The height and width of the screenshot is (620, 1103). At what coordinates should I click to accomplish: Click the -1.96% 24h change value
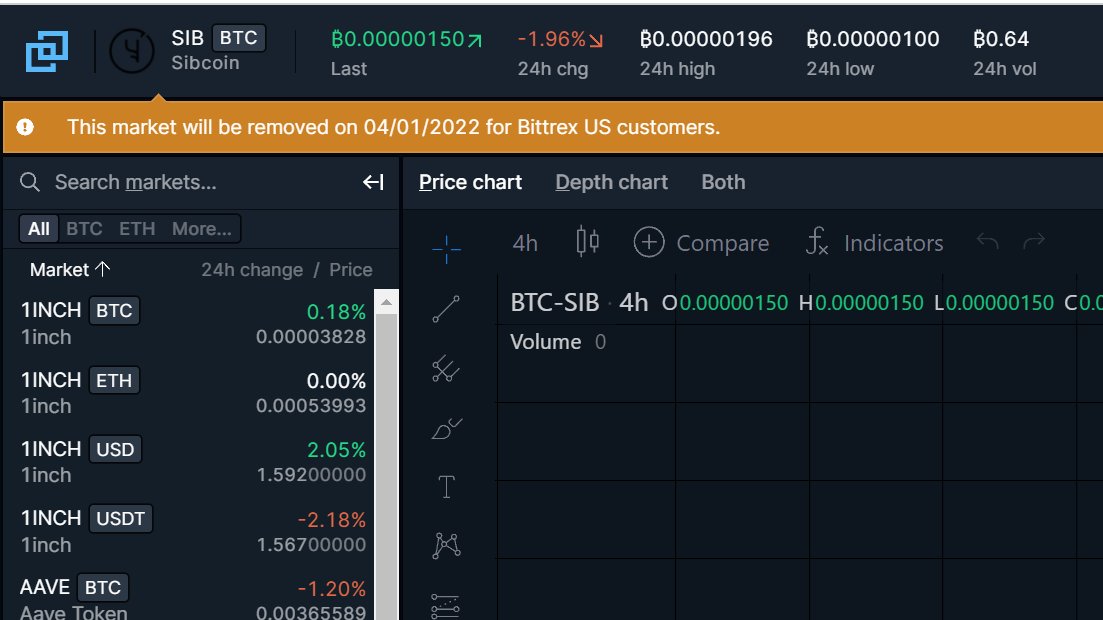[561, 39]
